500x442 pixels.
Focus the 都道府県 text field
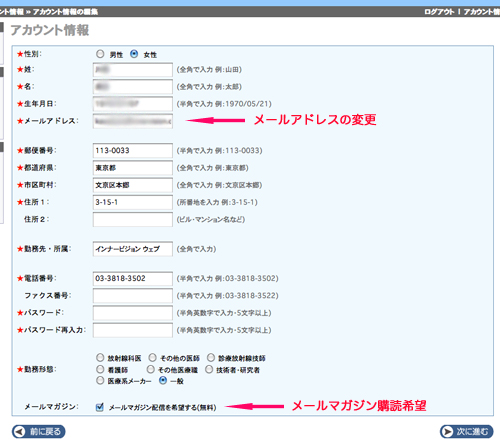pos(133,168)
